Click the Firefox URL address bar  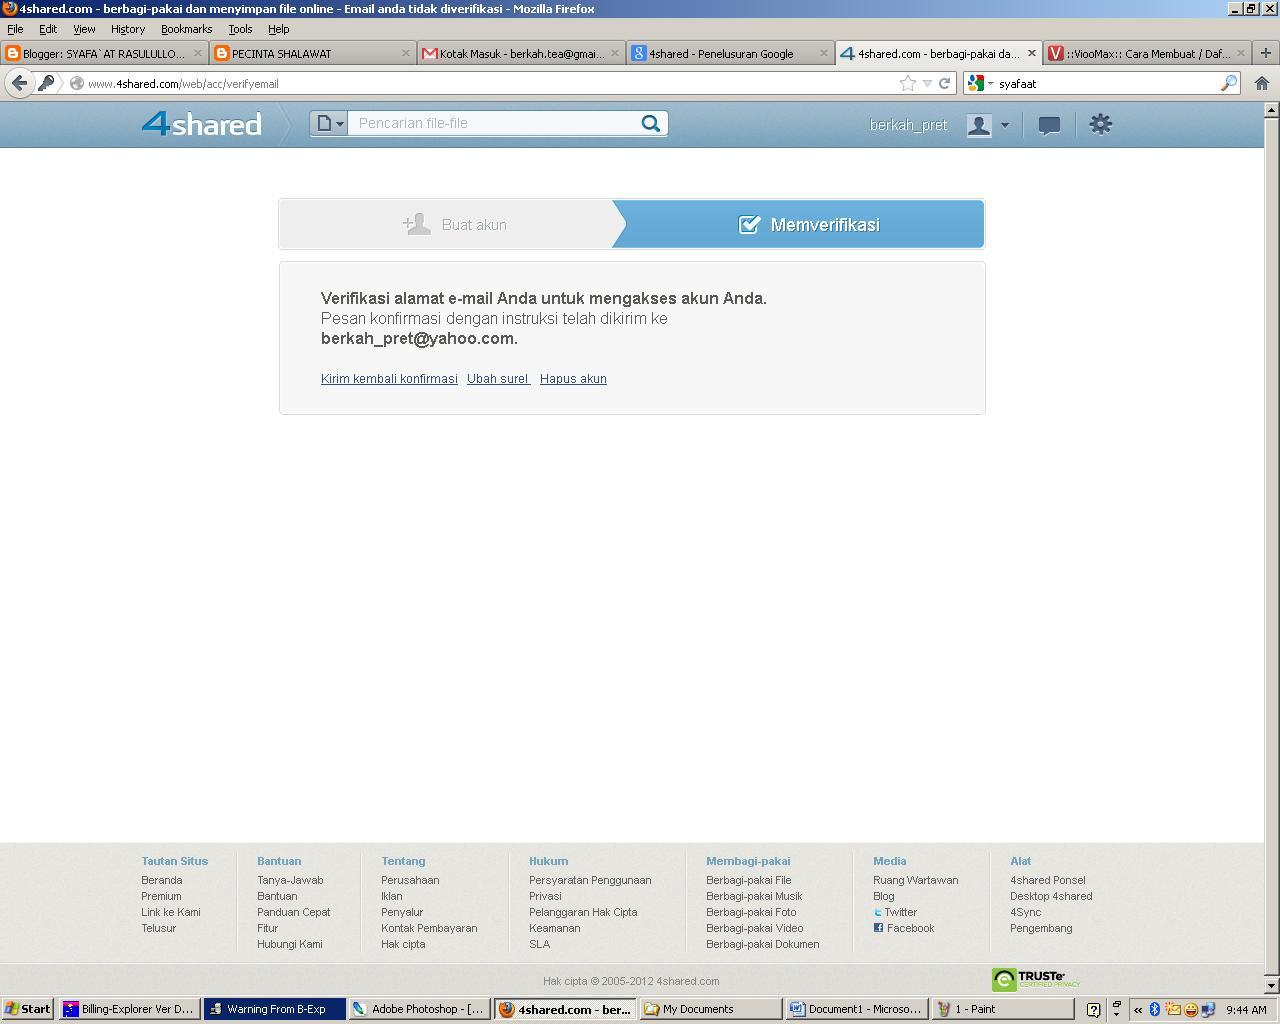[490, 83]
